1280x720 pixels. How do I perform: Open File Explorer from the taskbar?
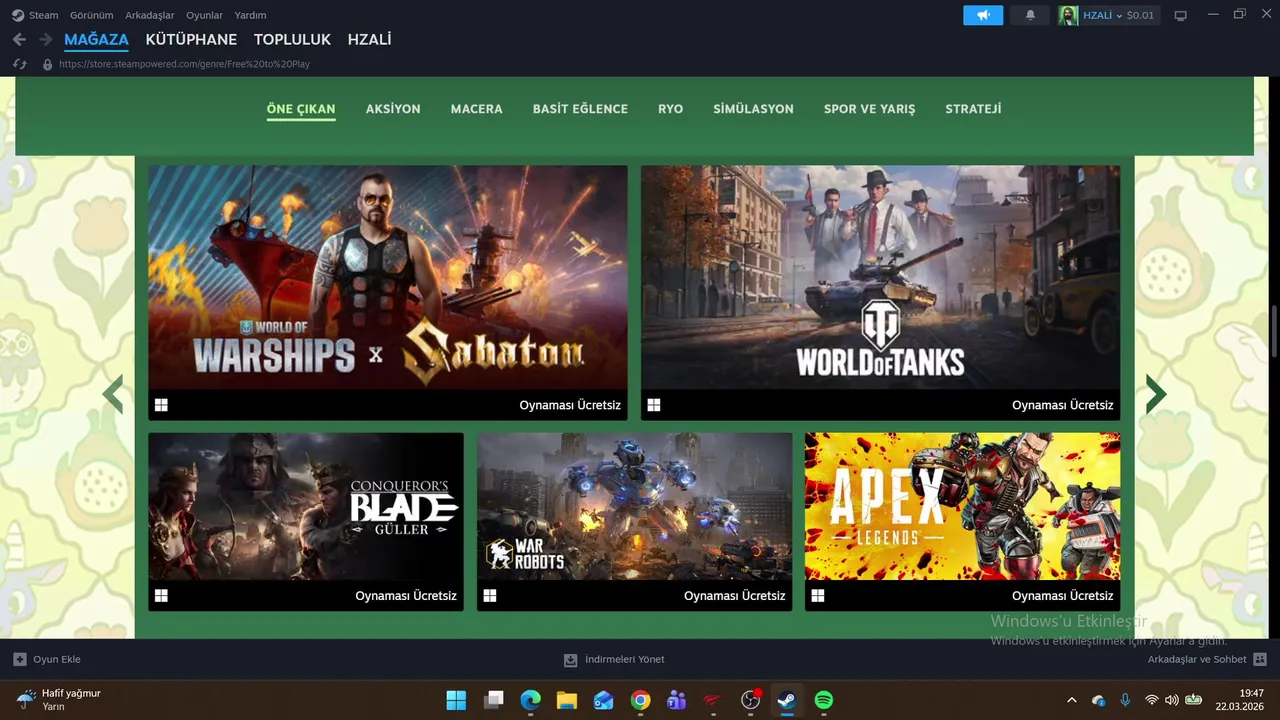click(567, 700)
